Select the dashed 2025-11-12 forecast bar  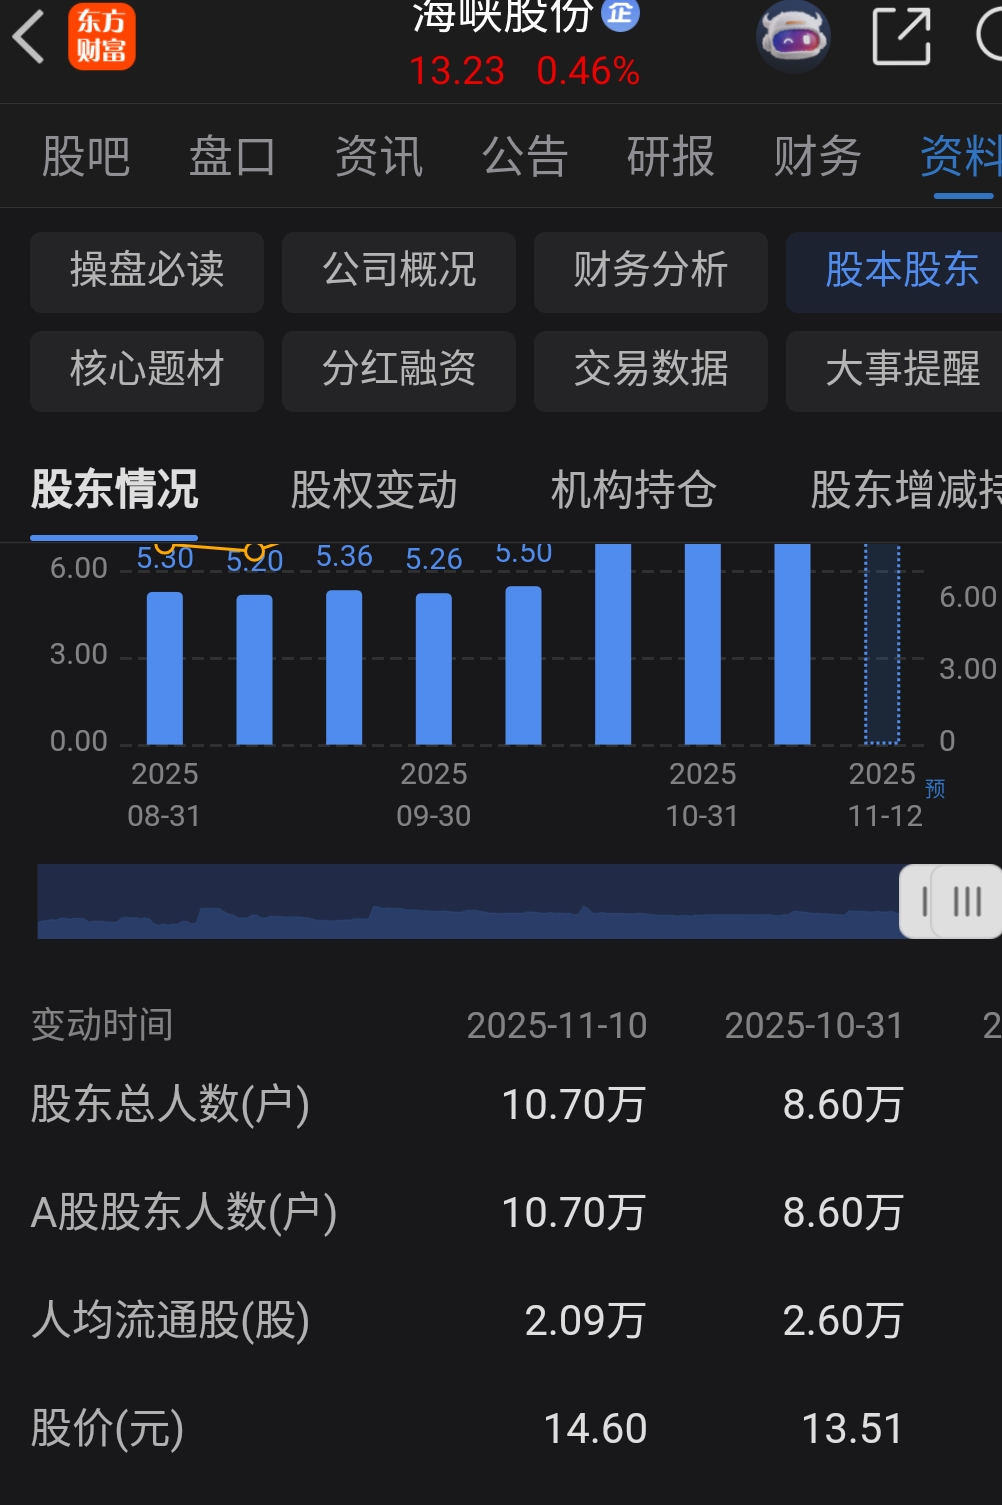point(882,644)
